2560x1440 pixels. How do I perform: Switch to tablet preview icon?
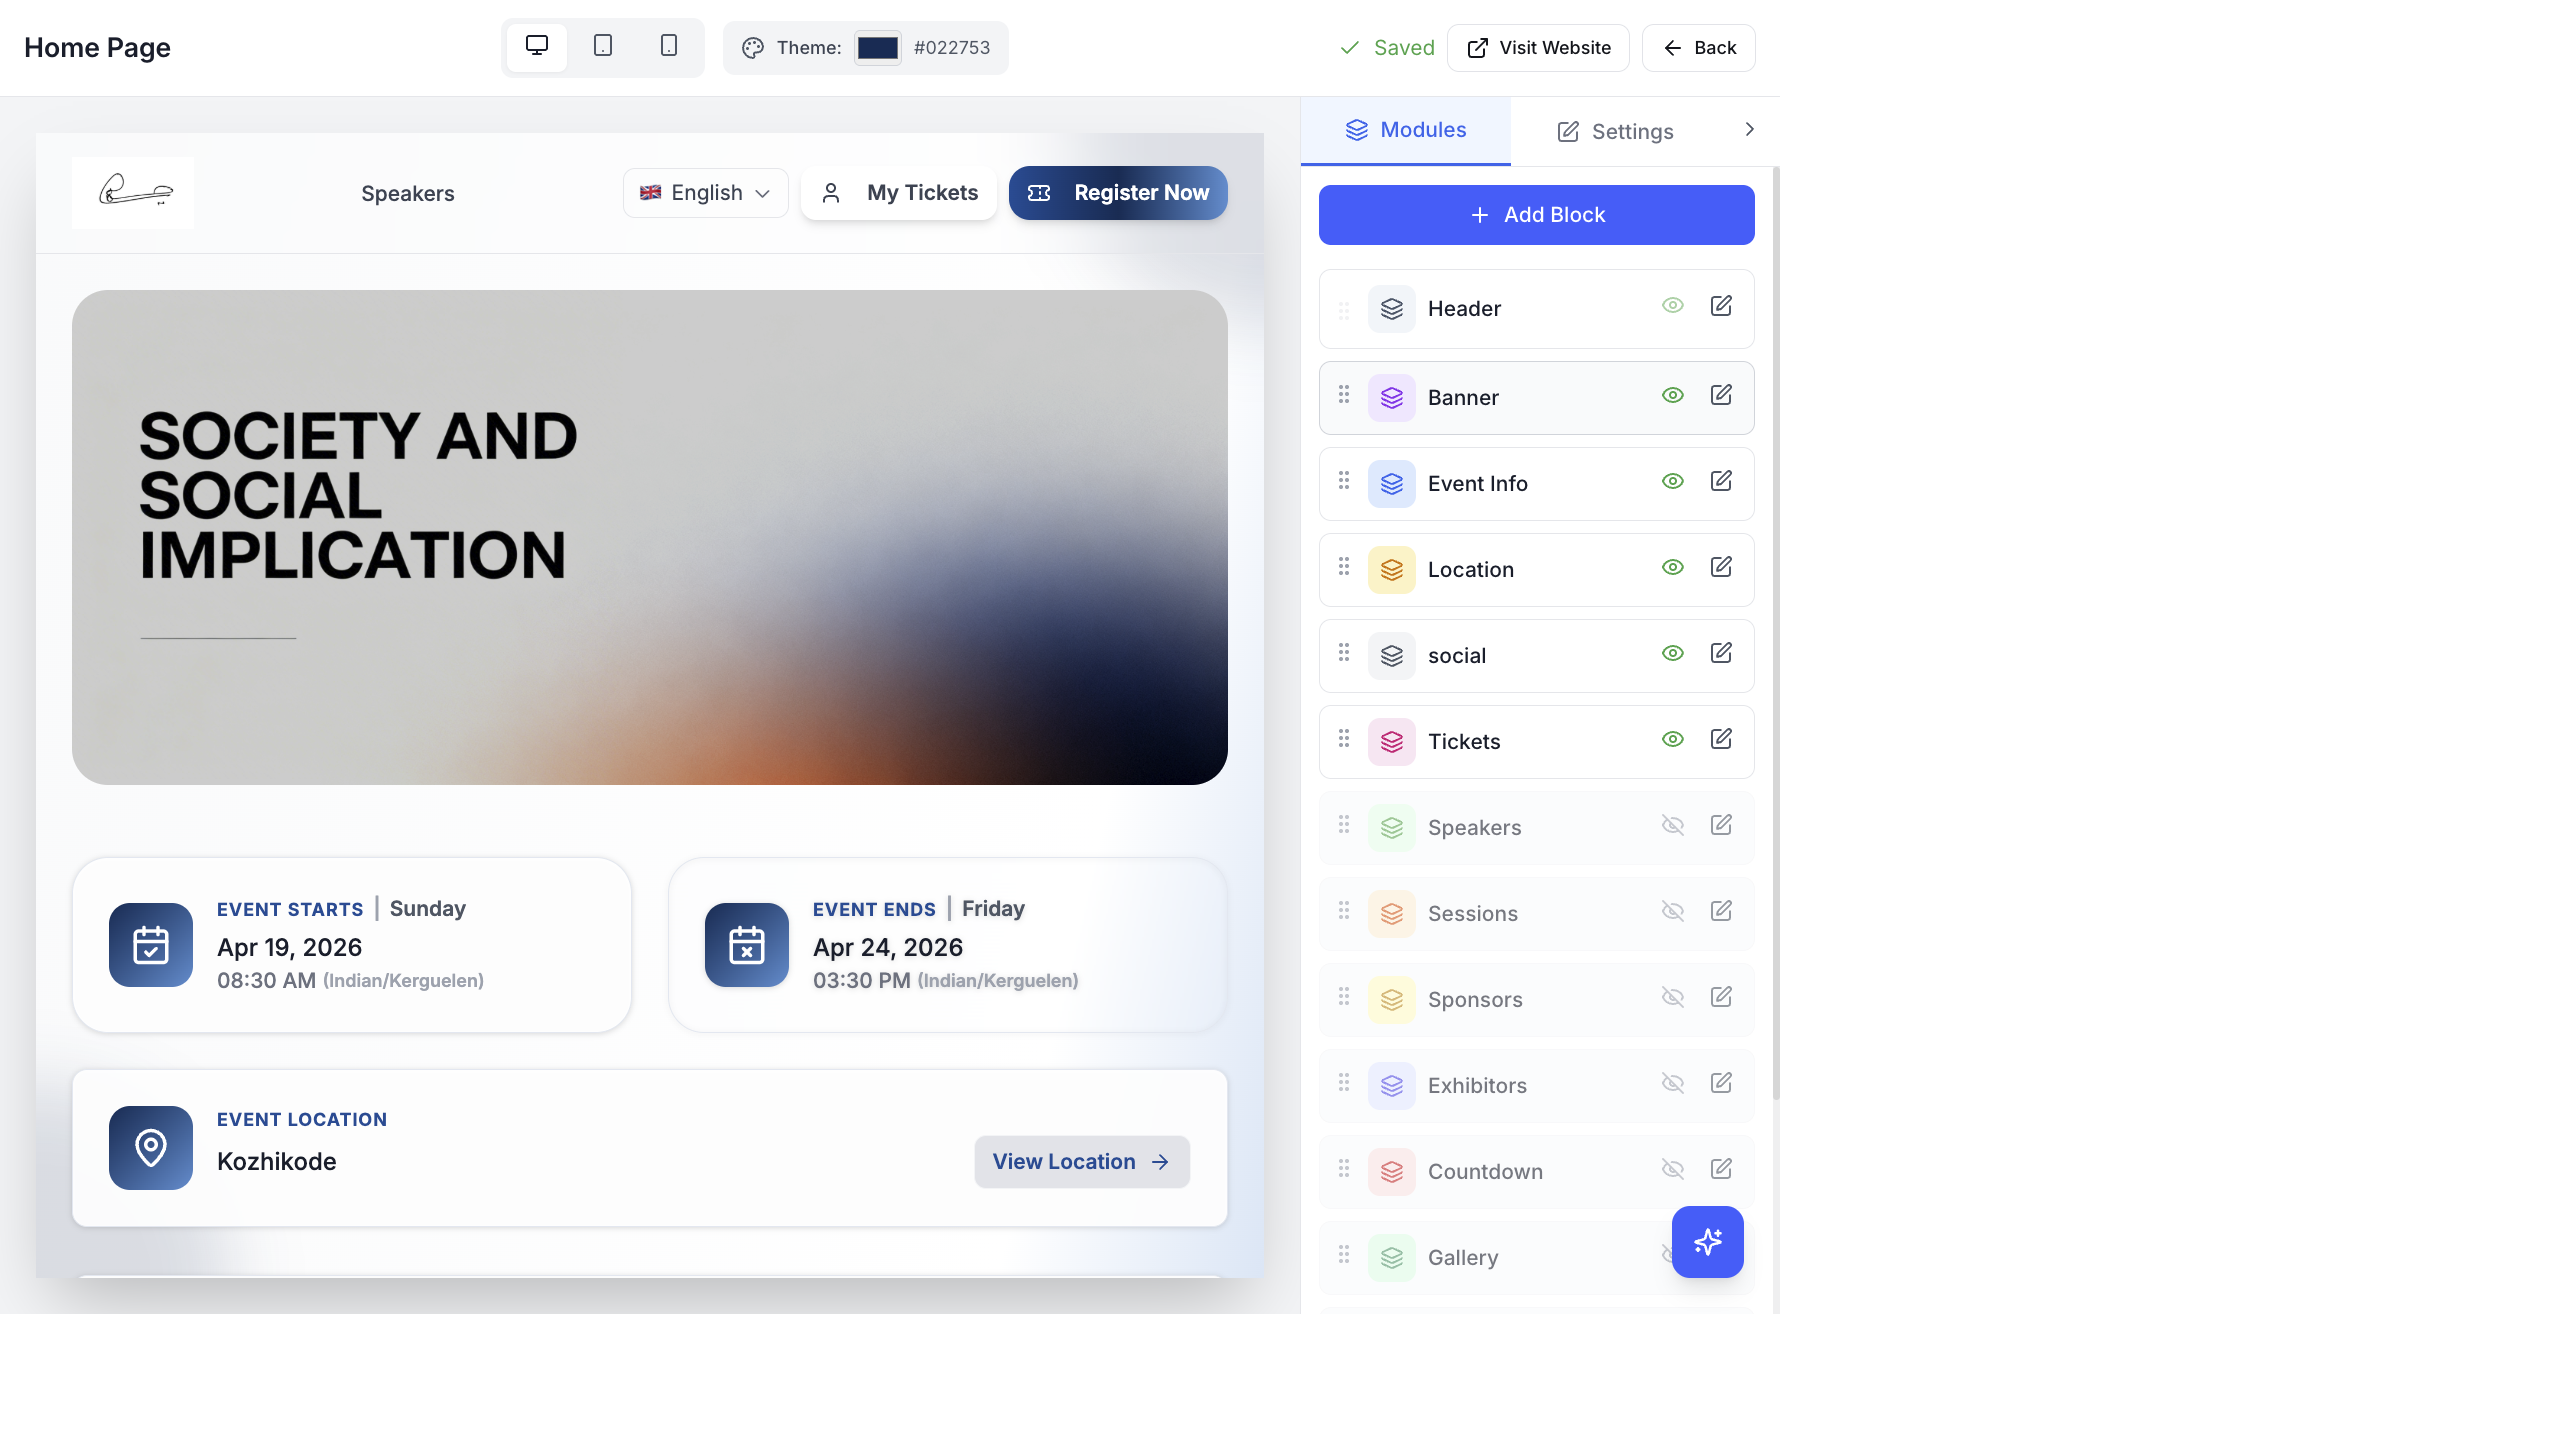[603, 46]
